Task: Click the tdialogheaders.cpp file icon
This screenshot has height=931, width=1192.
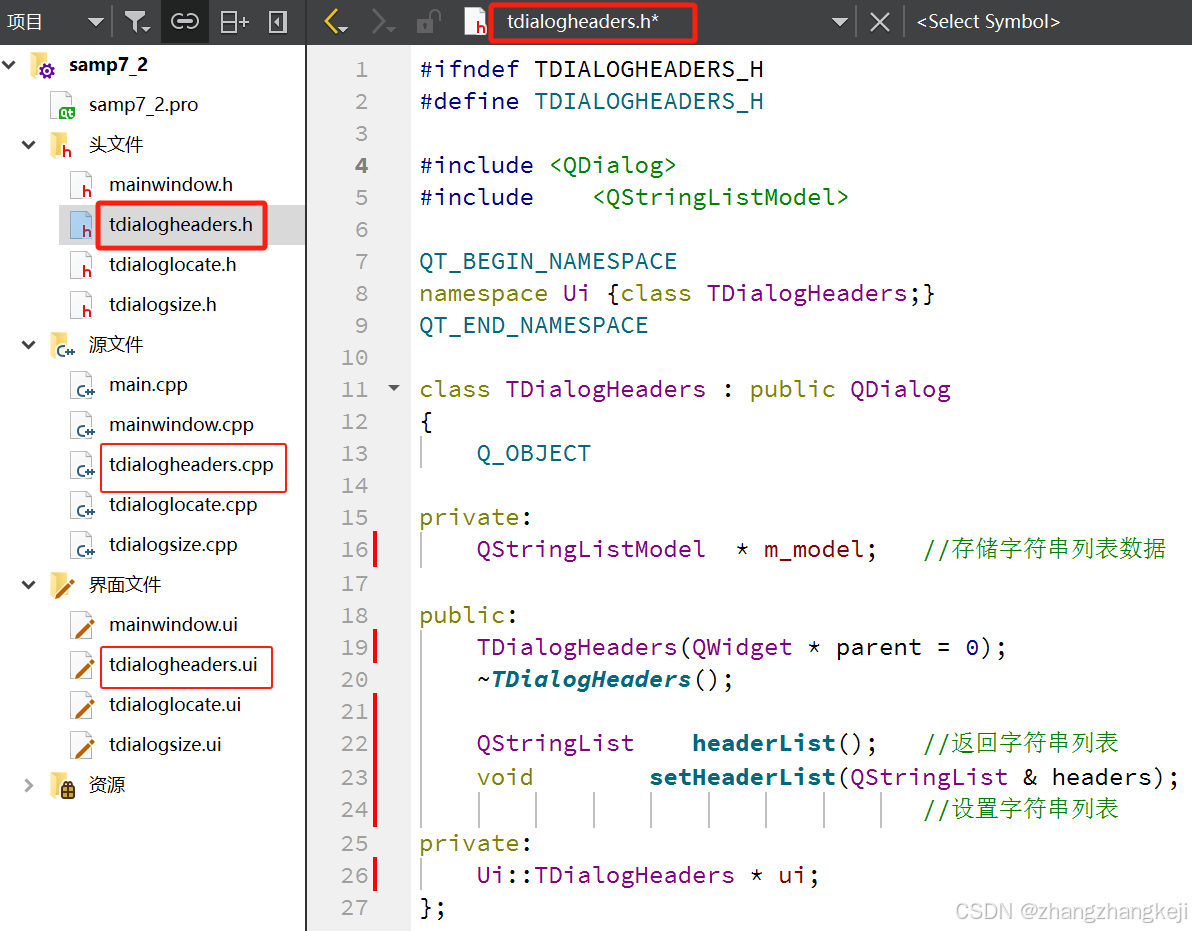Action: click(83, 465)
